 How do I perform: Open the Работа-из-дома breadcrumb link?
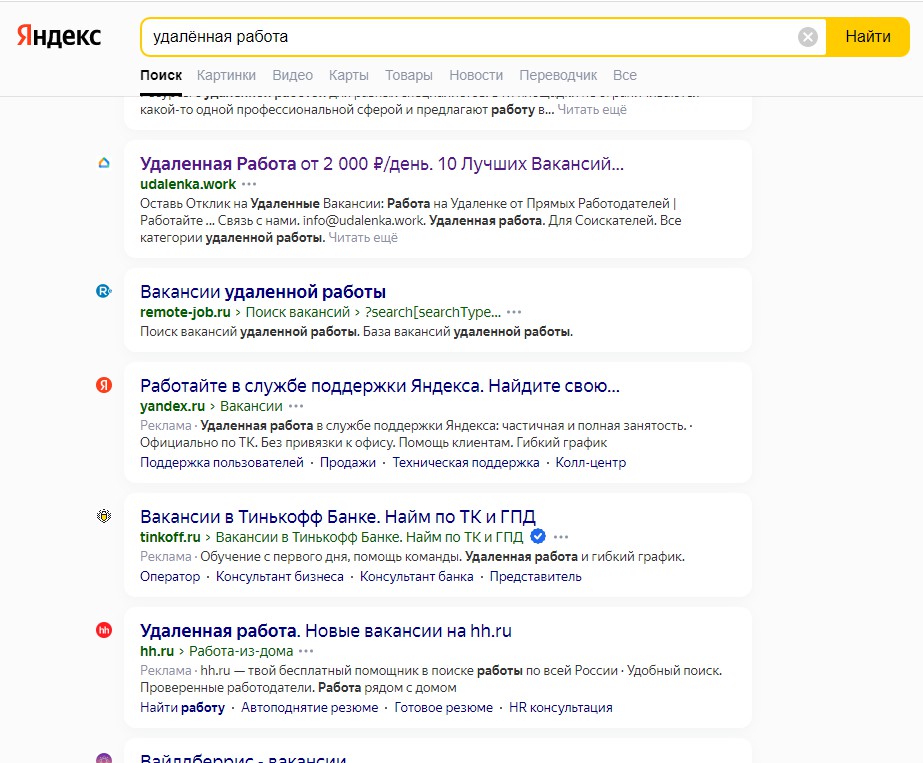pos(241,651)
